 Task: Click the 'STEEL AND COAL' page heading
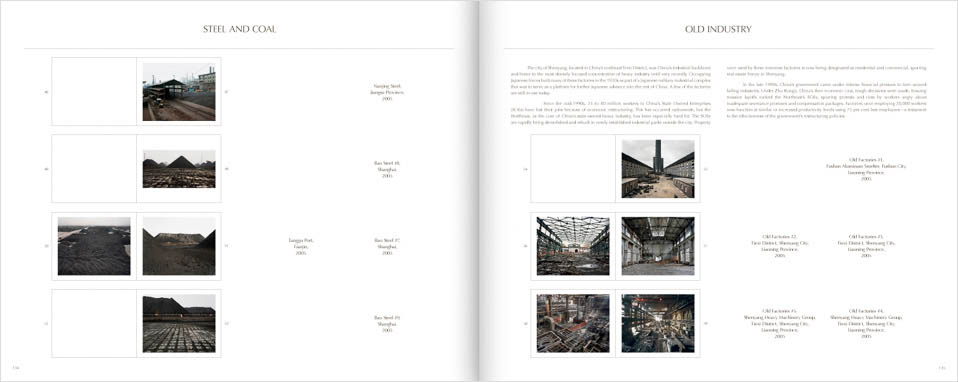240,29
